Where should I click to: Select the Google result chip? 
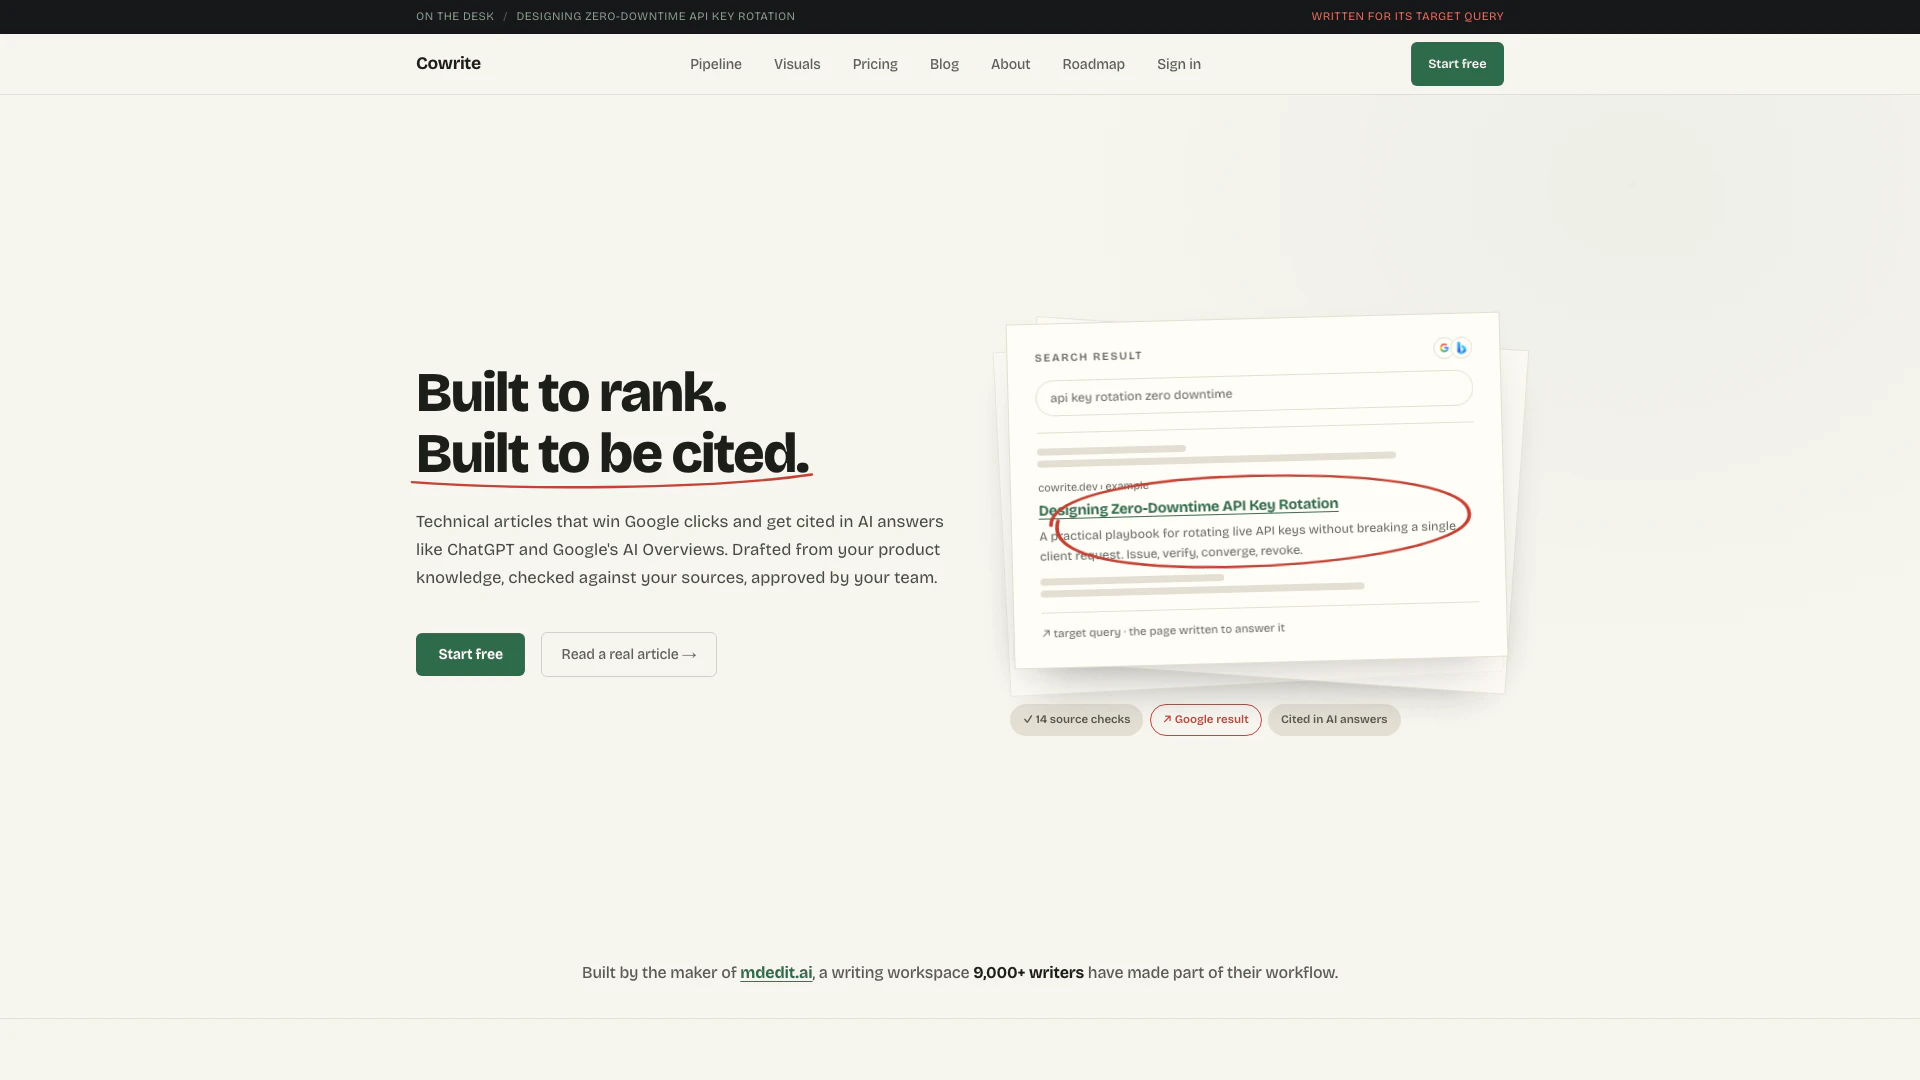click(x=1205, y=719)
